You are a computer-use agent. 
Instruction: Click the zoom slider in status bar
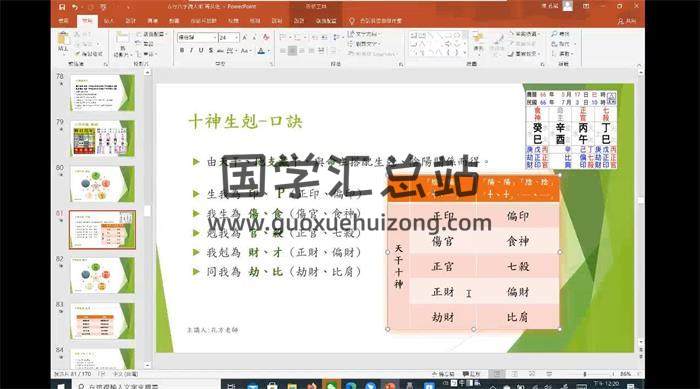585,374
